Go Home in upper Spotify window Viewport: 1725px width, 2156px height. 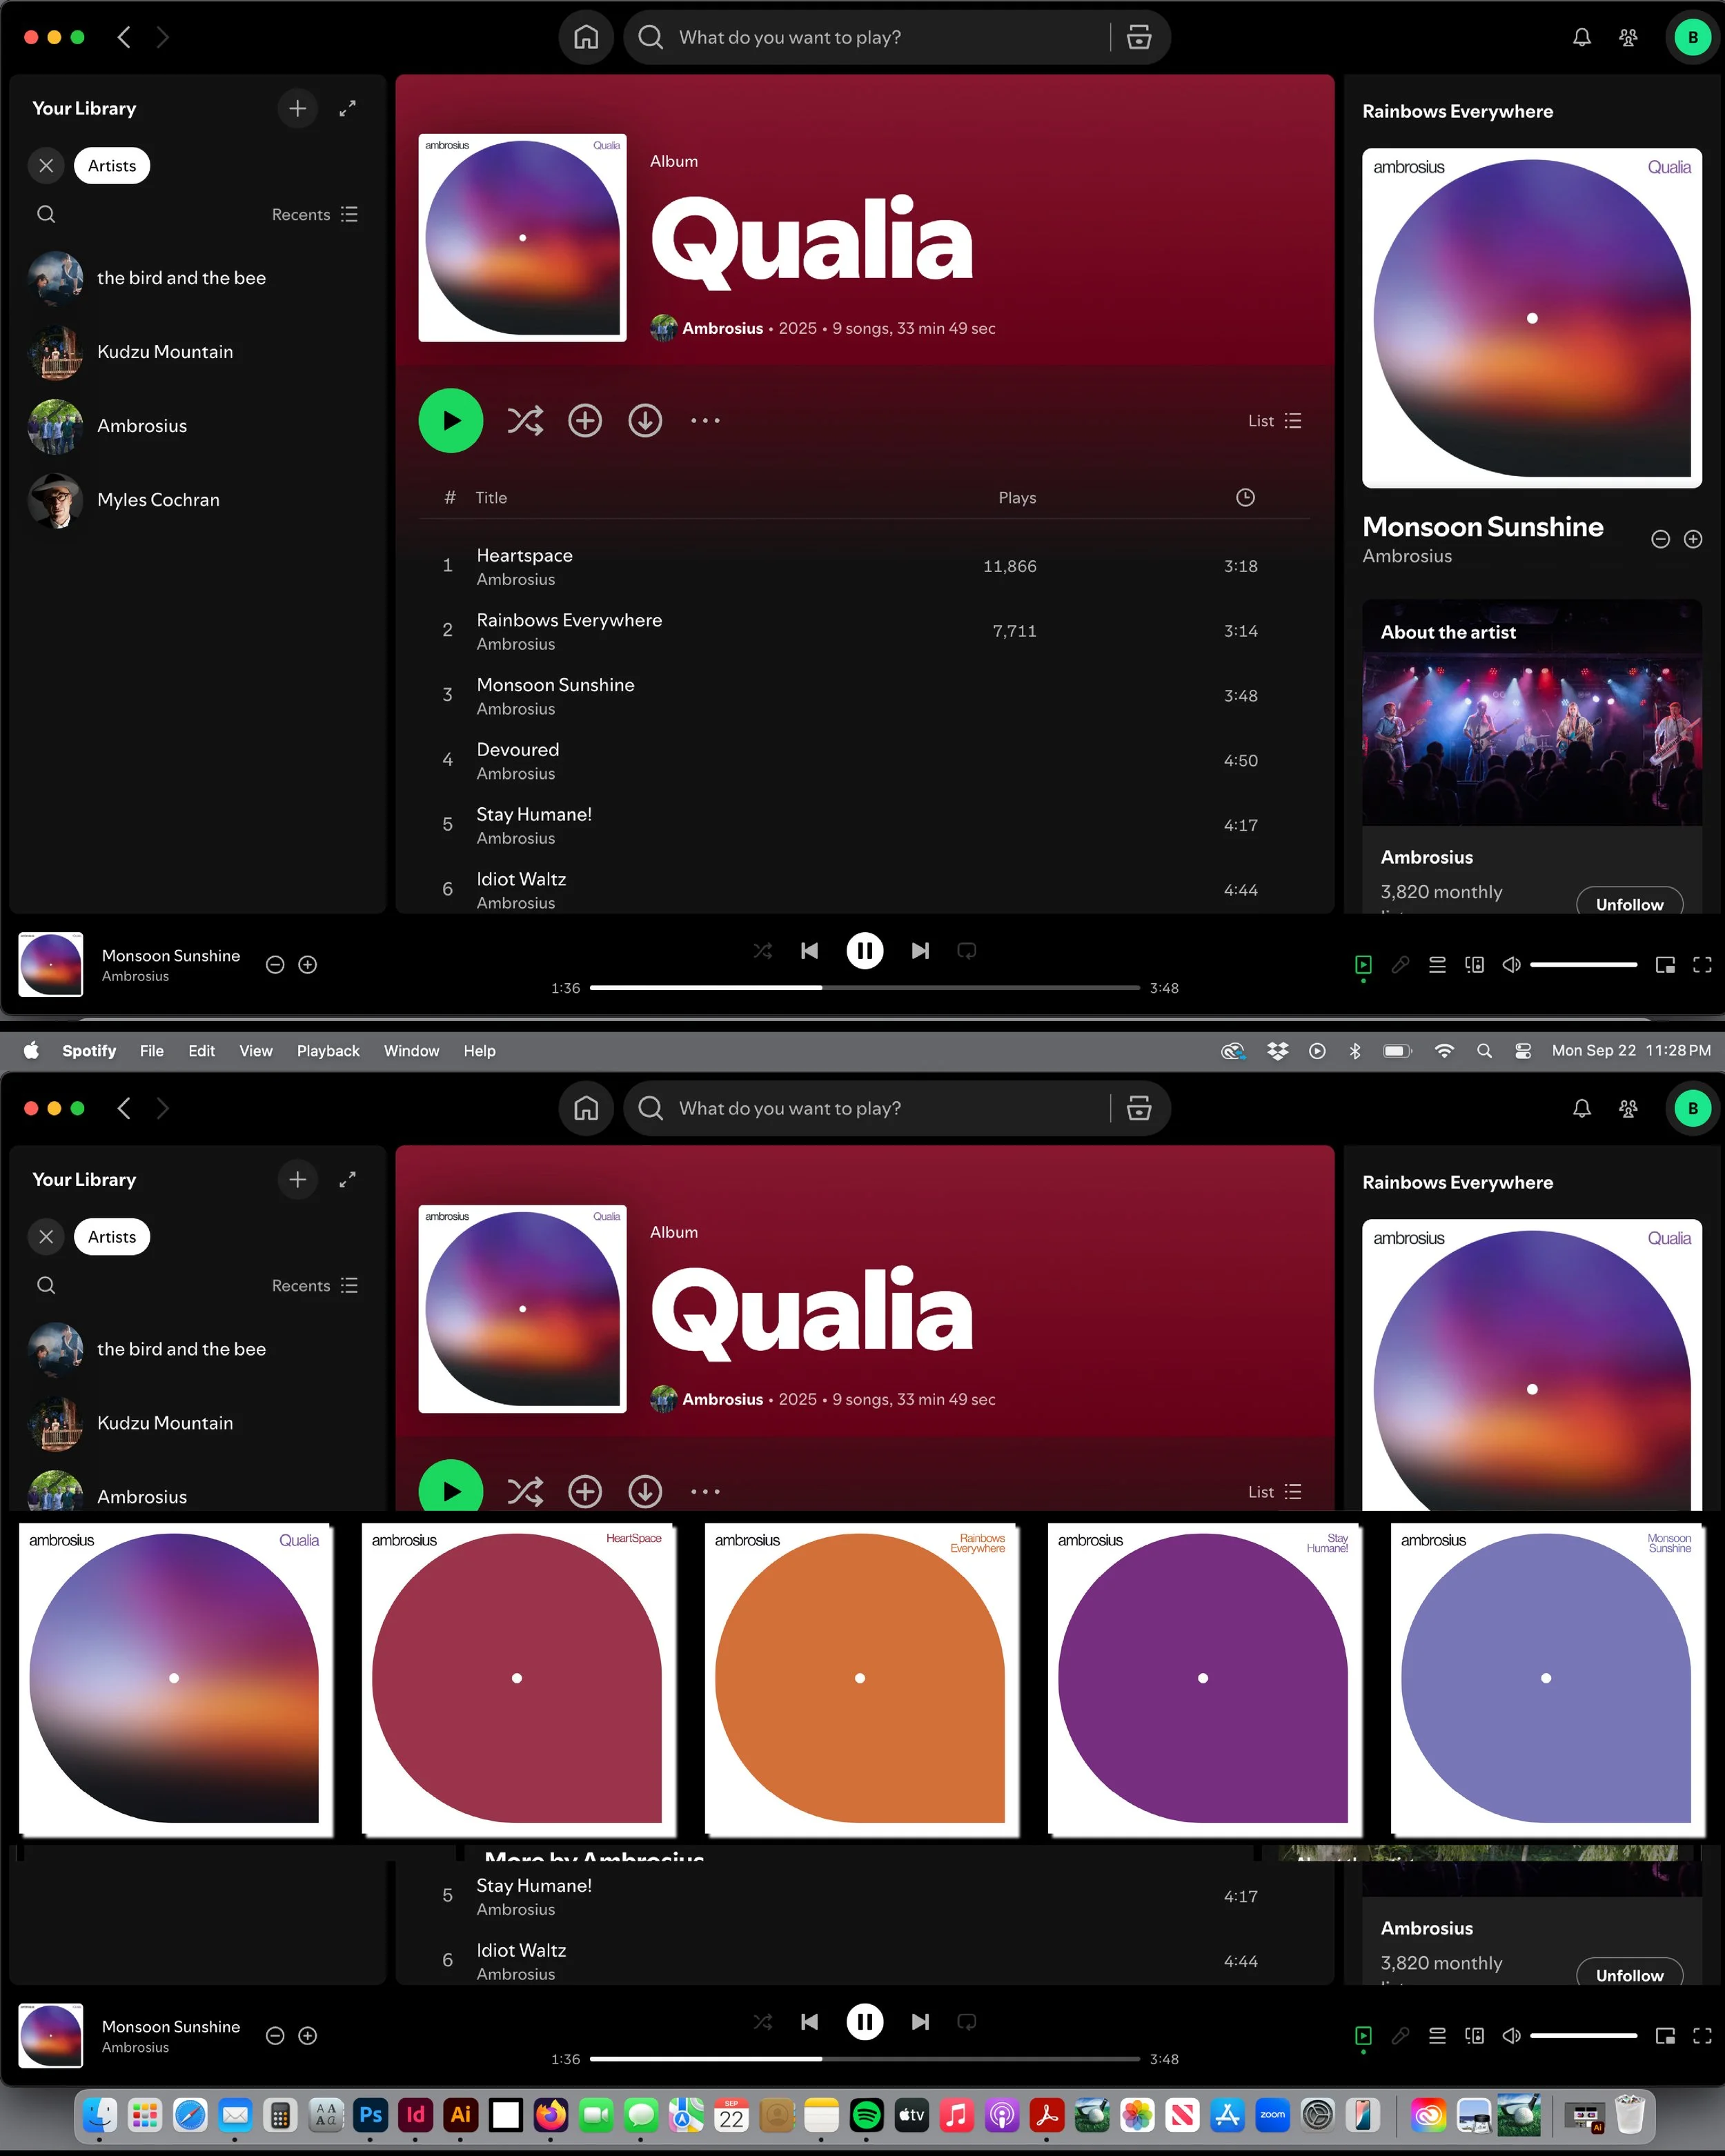[586, 37]
